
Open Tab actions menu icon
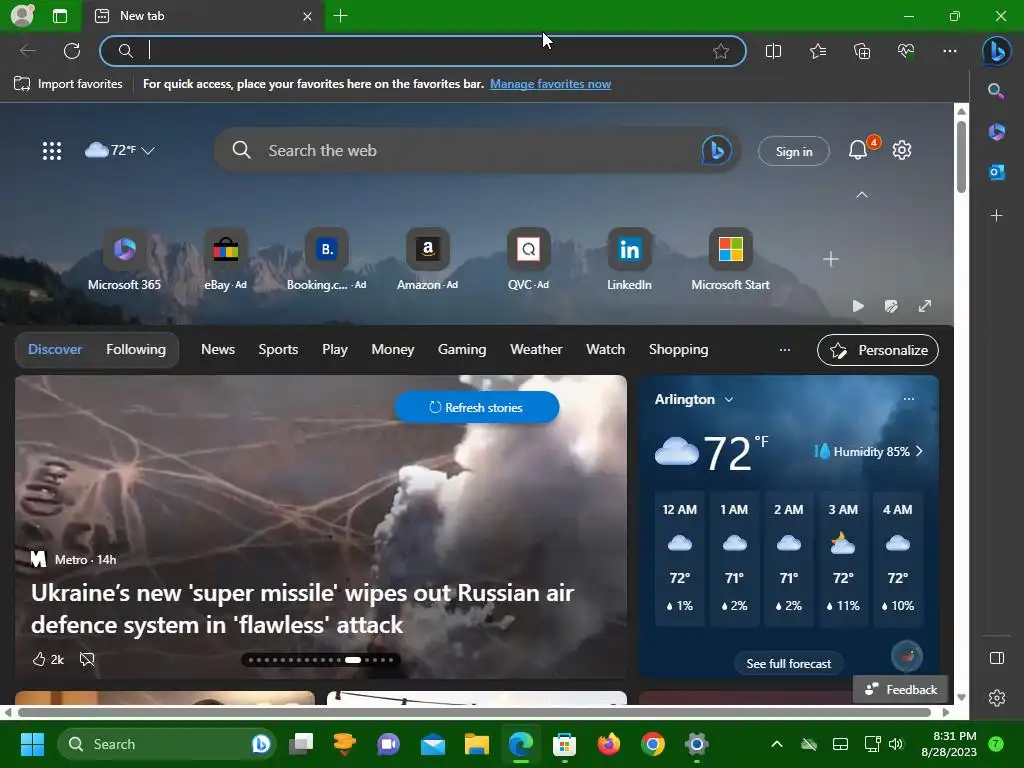click(x=59, y=16)
